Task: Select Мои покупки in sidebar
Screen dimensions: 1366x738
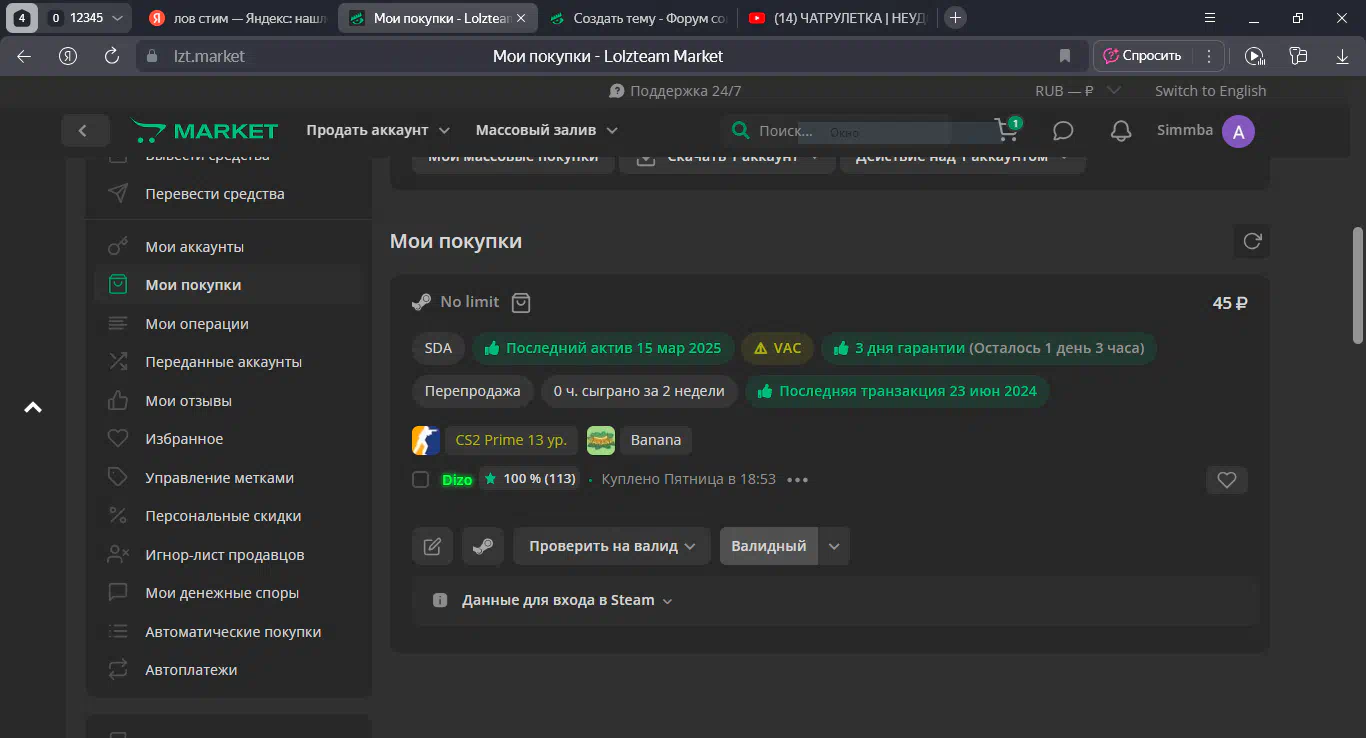Action: 228,285
